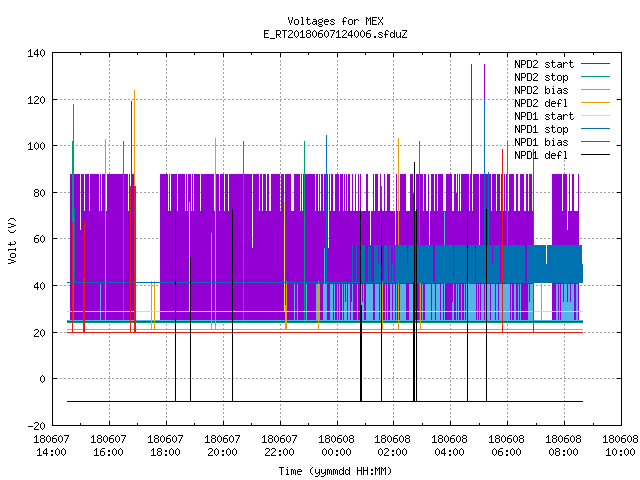Click the 'NPD1 bias' legend label

541,142
